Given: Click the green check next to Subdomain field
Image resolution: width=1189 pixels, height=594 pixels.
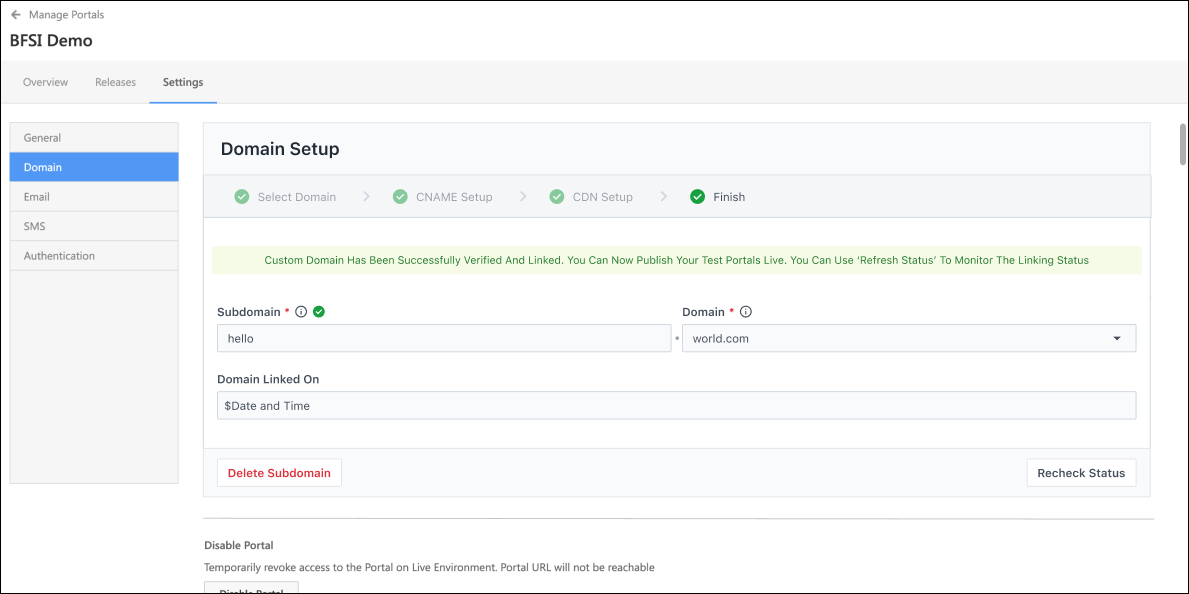Looking at the screenshot, I should (x=318, y=311).
